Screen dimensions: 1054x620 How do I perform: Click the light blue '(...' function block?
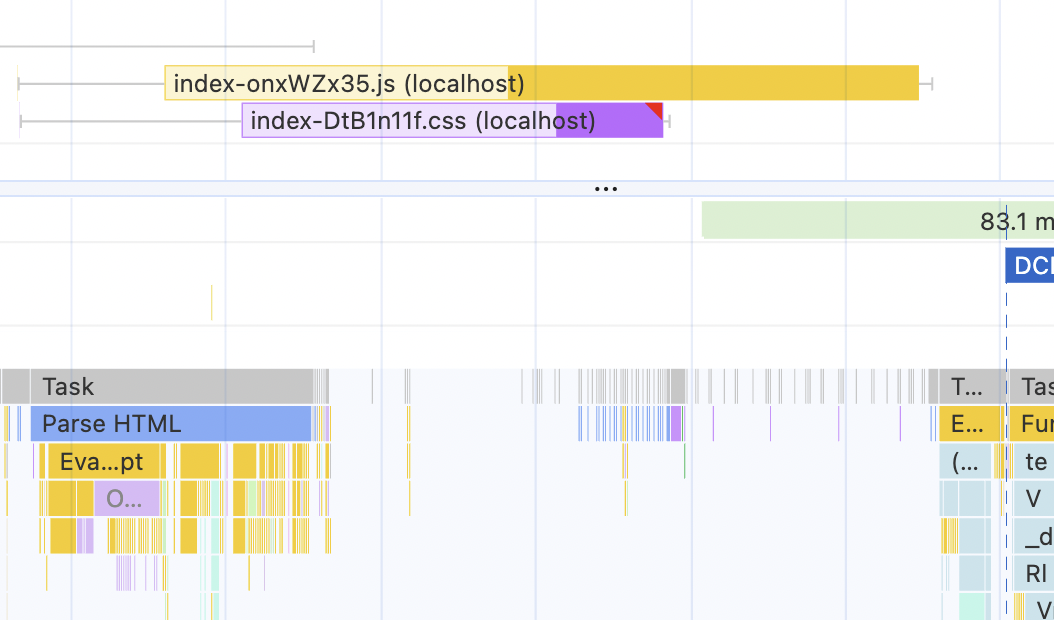[x=965, y=462]
